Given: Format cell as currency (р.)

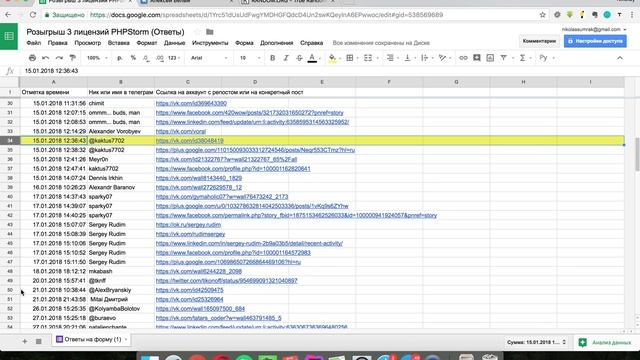Looking at the screenshot, I should click(120, 58).
